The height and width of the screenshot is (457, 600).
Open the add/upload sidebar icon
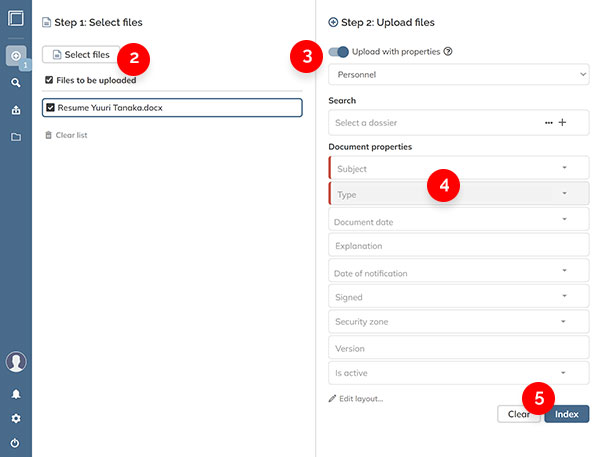15,55
